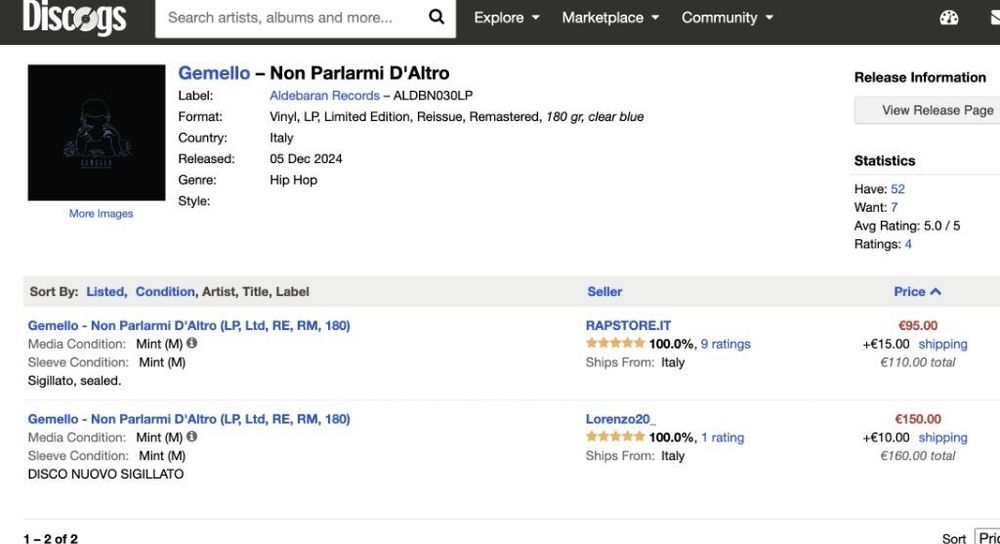Click in the search artists input field
1000x544 pixels.
tap(290, 18)
